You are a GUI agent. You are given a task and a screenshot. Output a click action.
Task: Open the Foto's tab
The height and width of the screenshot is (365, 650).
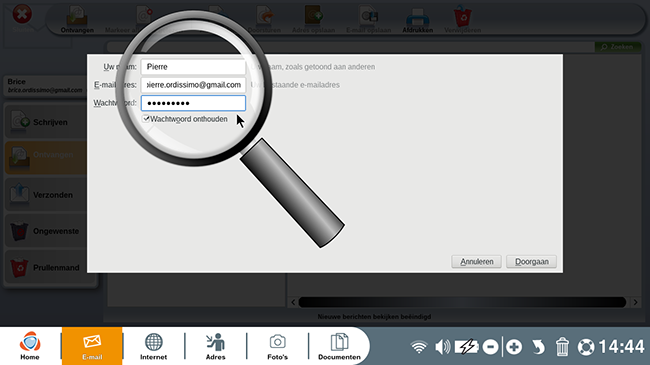[277, 346]
